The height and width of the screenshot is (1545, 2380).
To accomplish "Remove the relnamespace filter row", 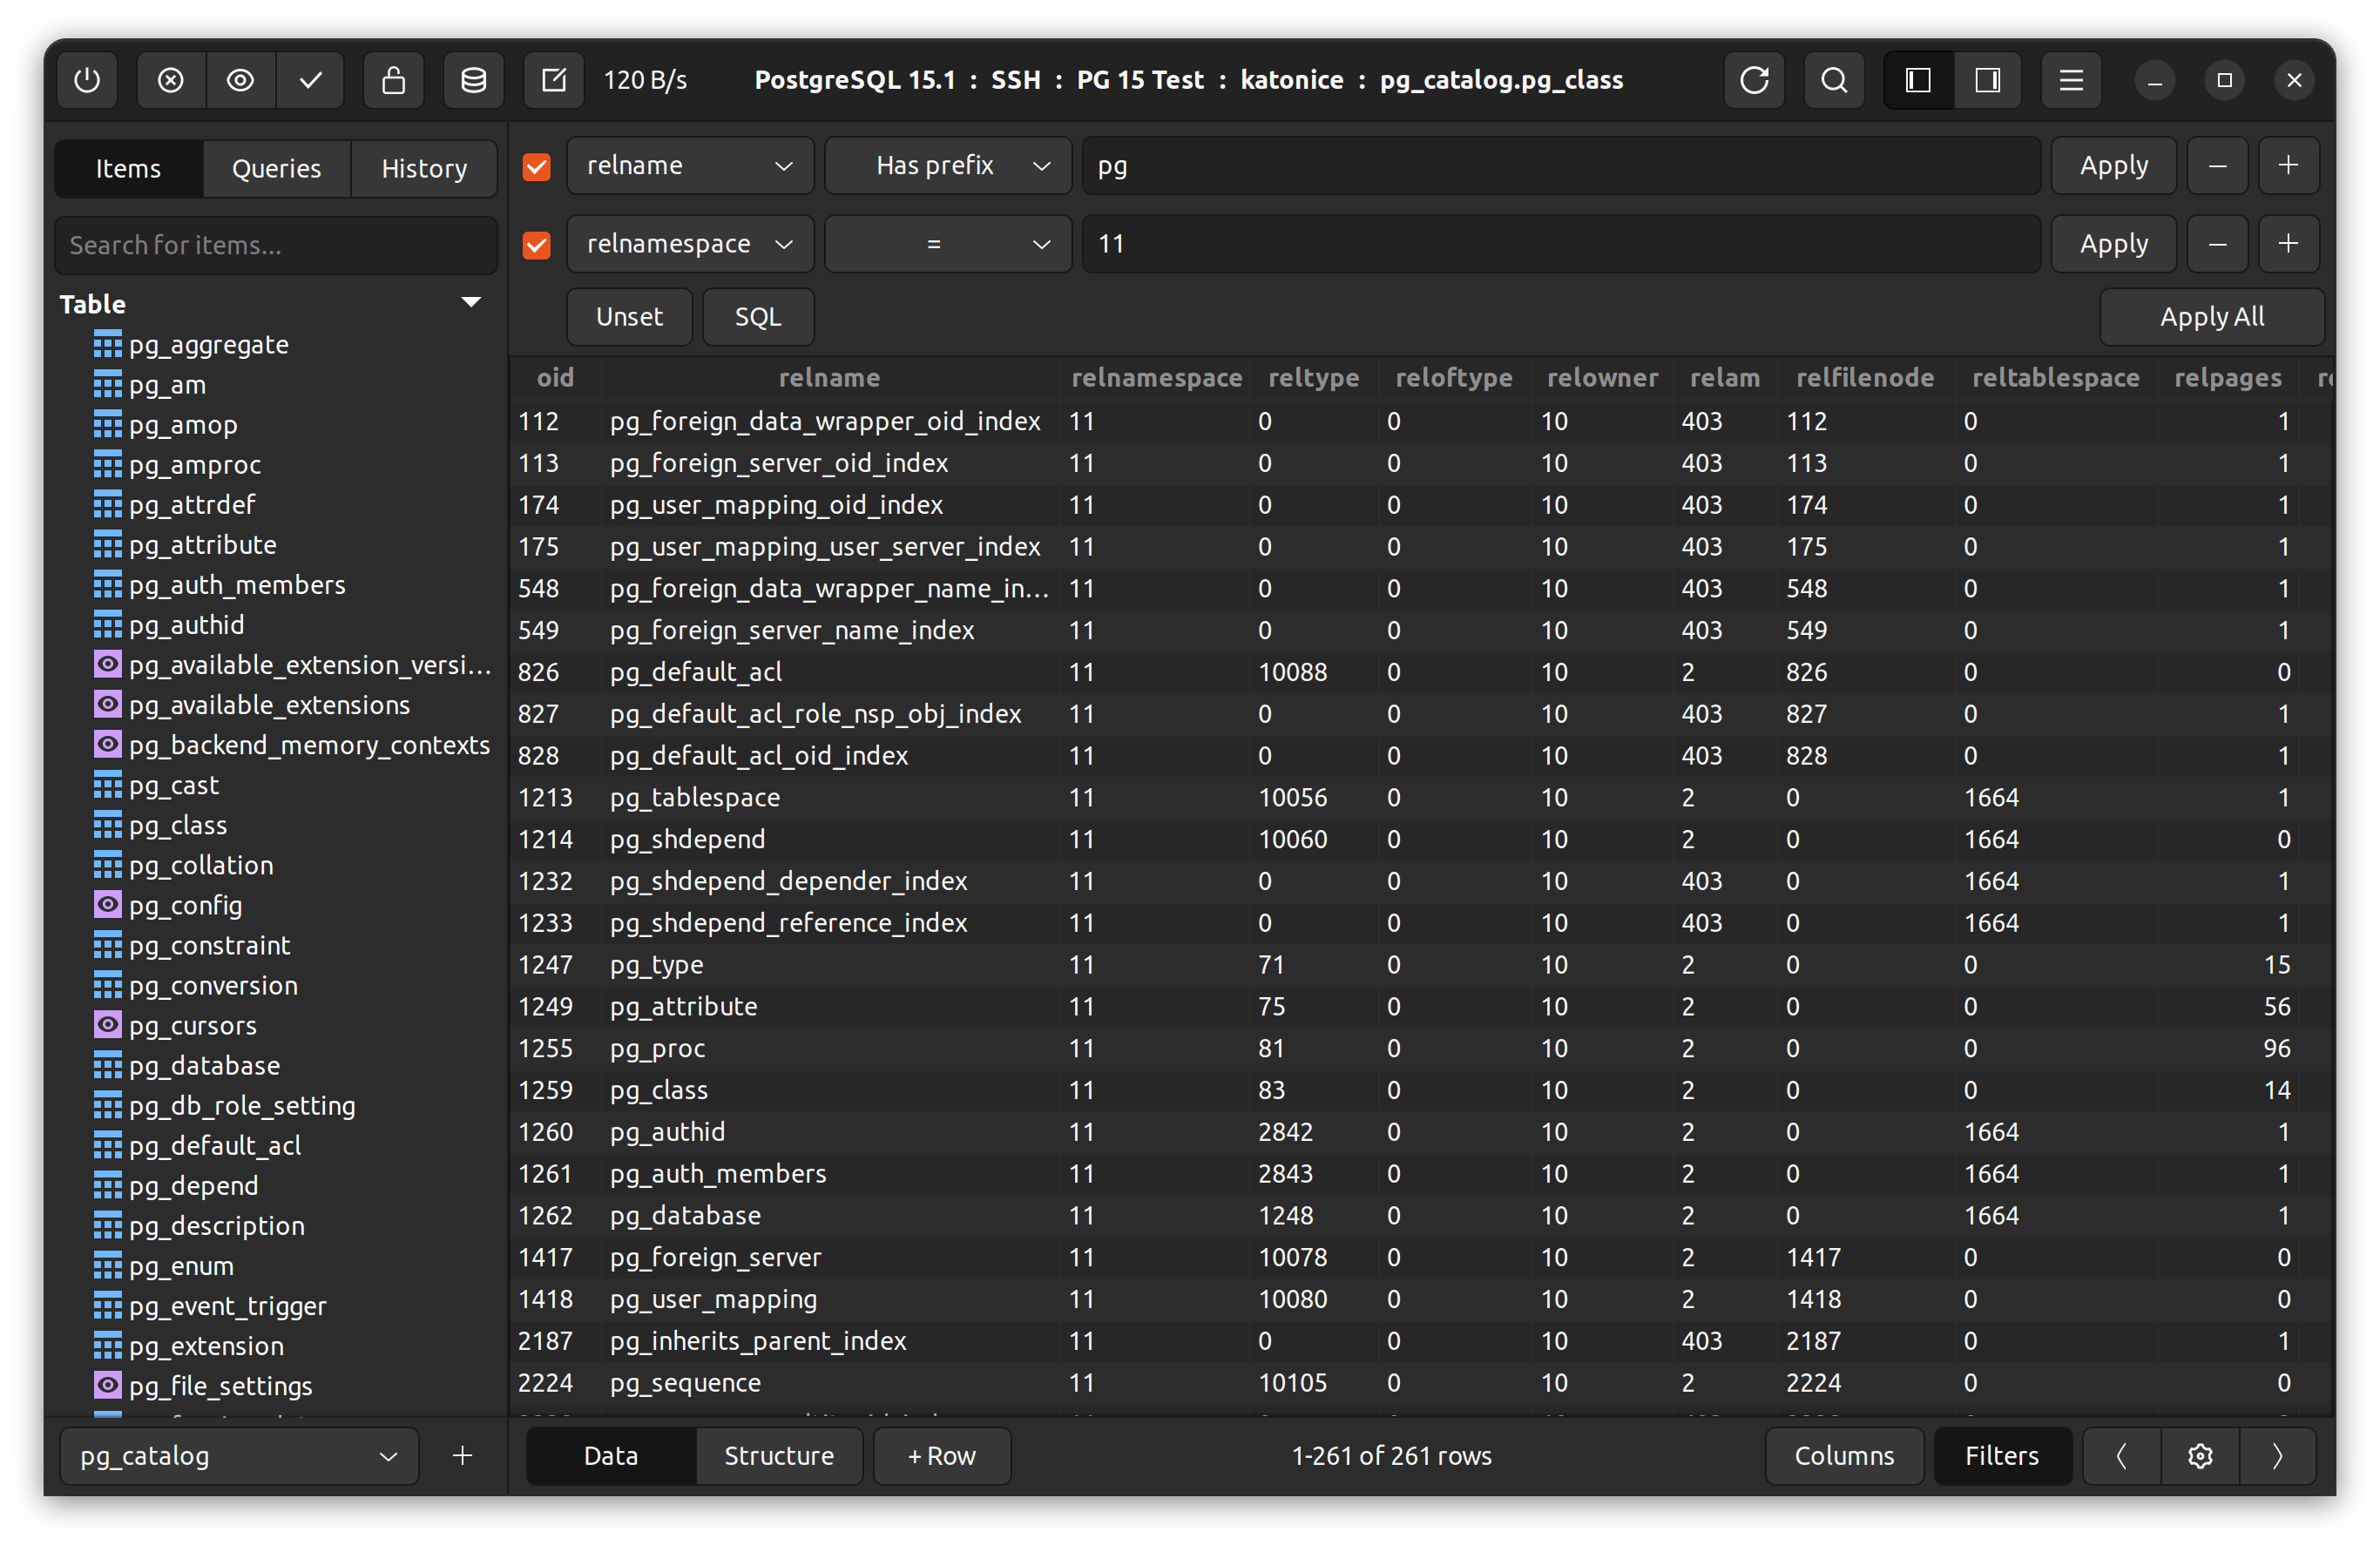I will click(x=2217, y=244).
